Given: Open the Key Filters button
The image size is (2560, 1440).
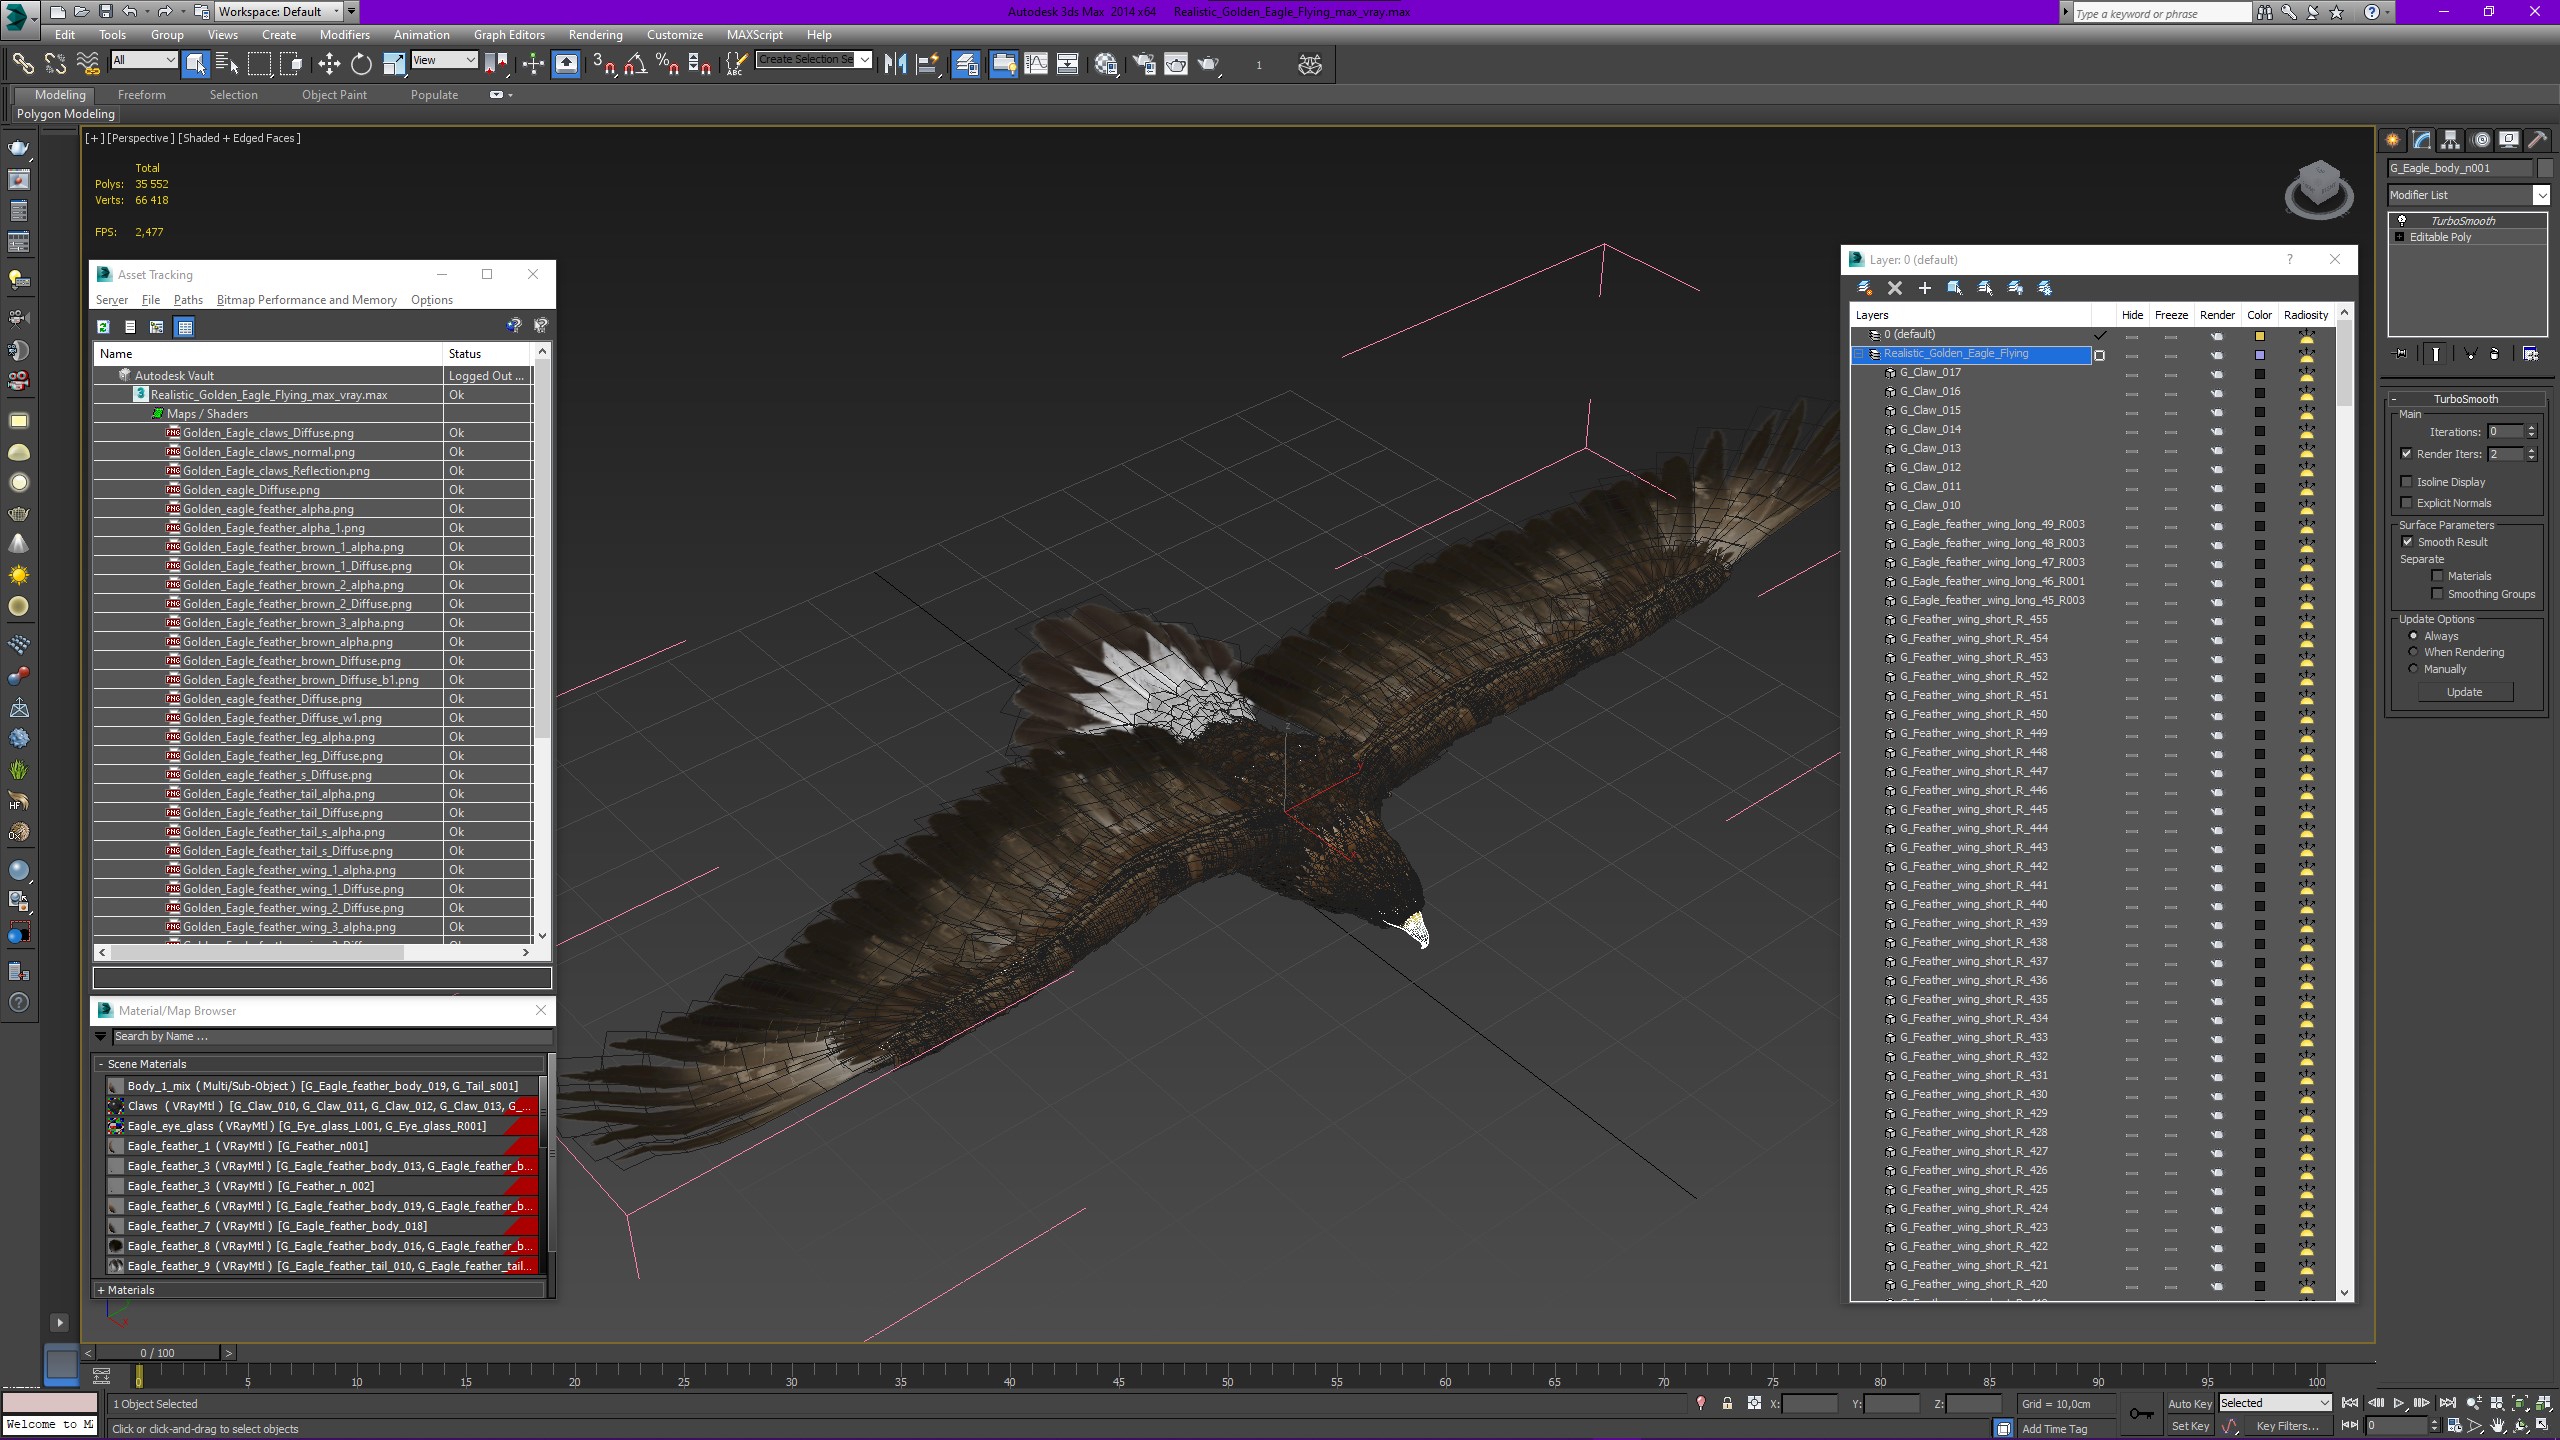Looking at the screenshot, I should click(x=2287, y=1427).
